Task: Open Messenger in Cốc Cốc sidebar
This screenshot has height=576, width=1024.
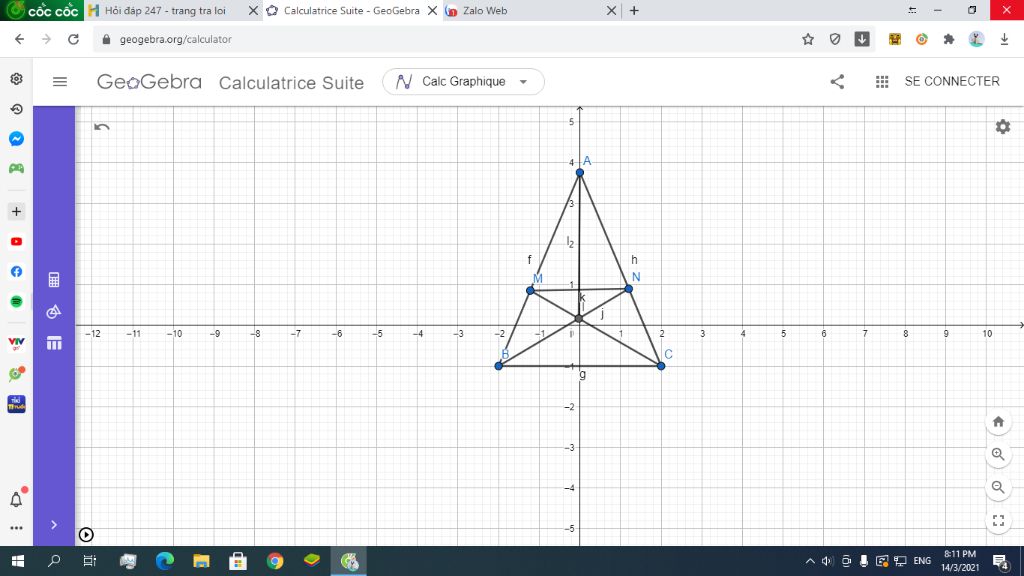Action: click(16, 138)
